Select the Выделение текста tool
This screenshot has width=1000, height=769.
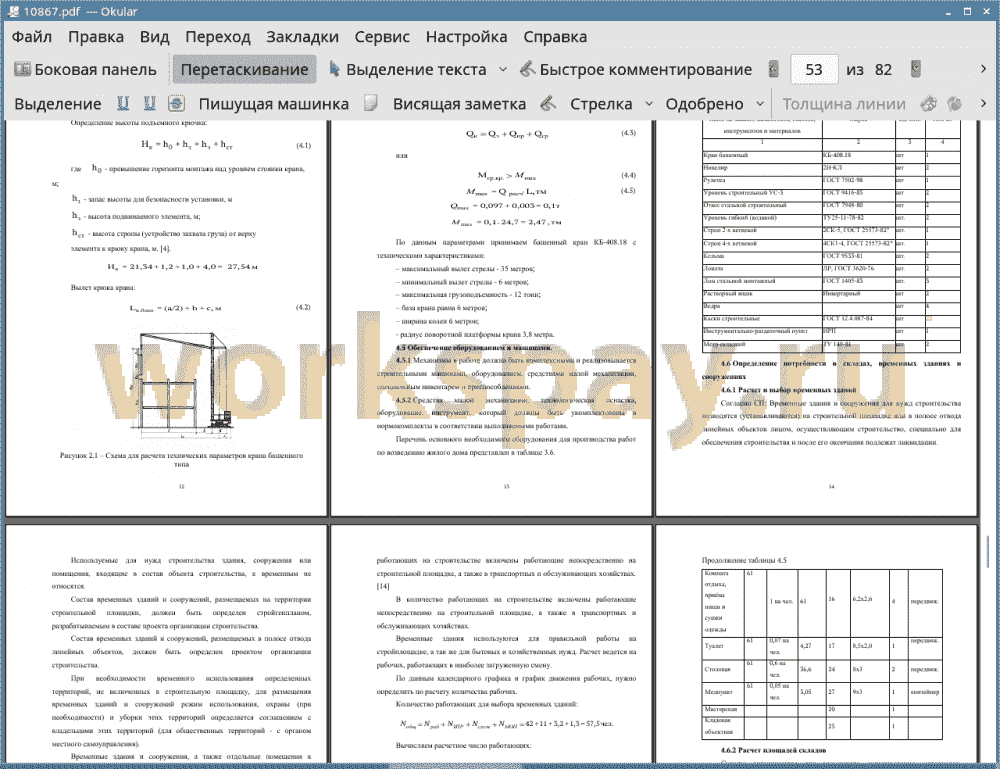tap(408, 70)
